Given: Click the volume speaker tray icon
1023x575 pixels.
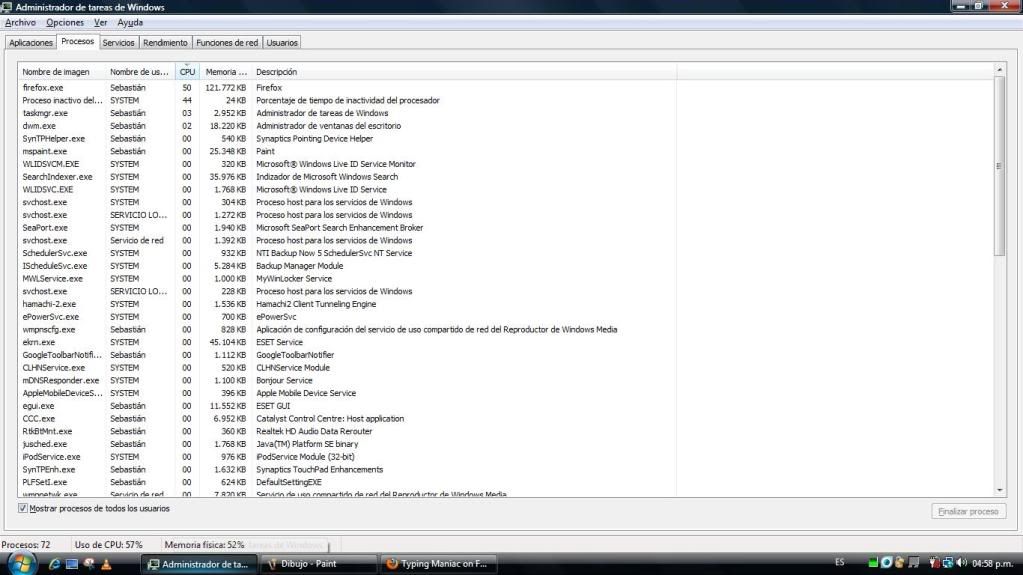Looking at the screenshot, I should (959, 563).
